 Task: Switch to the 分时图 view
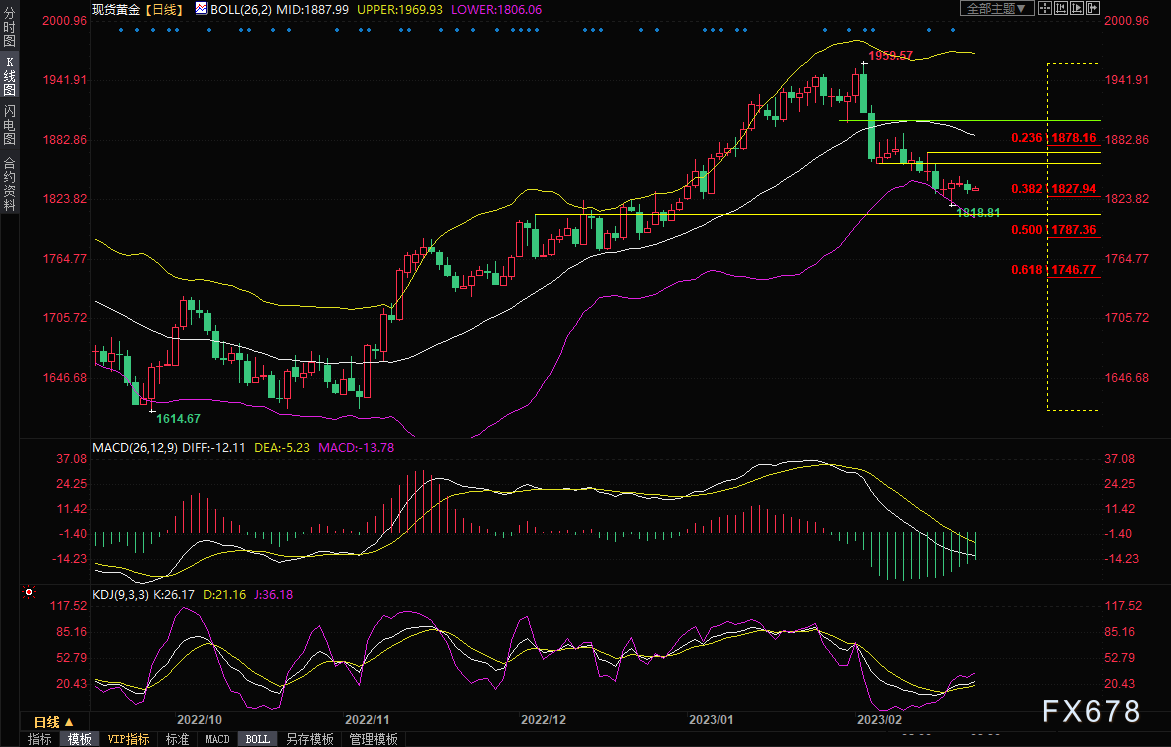(10, 27)
